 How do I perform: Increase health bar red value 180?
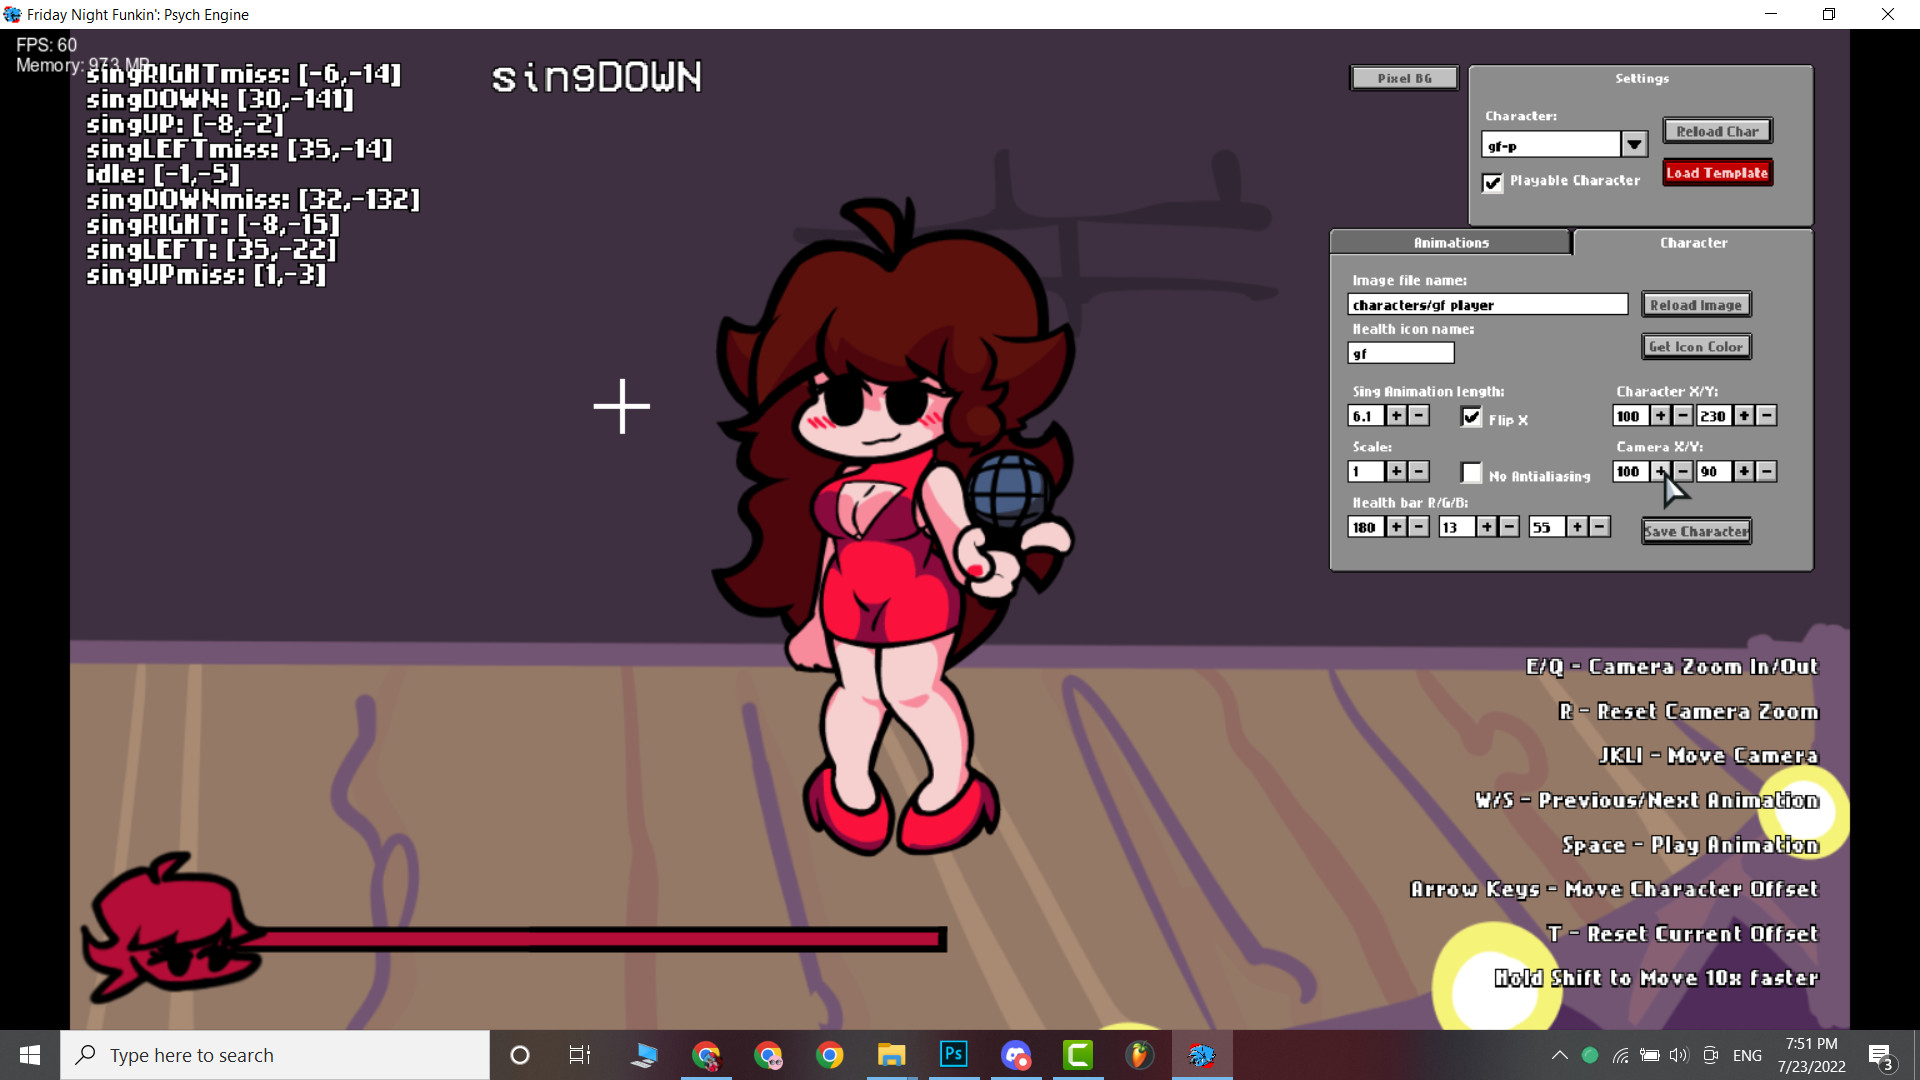[1396, 527]
